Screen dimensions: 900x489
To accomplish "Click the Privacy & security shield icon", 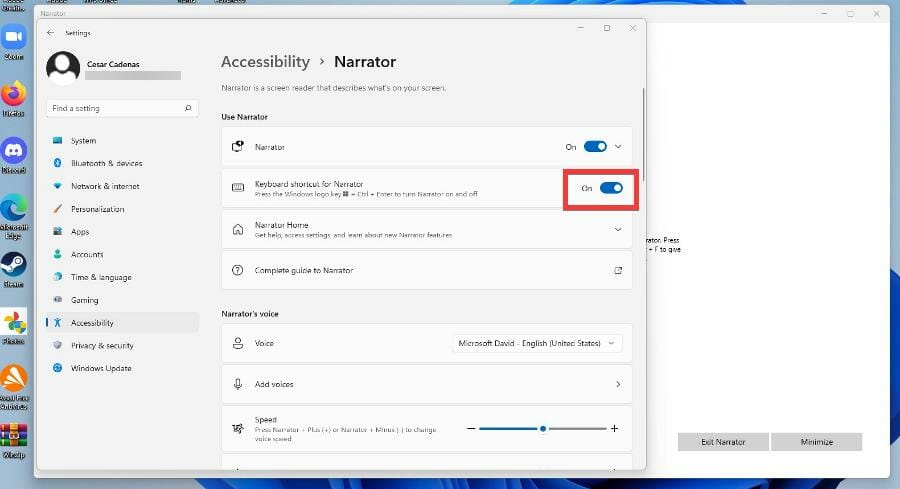I will point(57,345).
